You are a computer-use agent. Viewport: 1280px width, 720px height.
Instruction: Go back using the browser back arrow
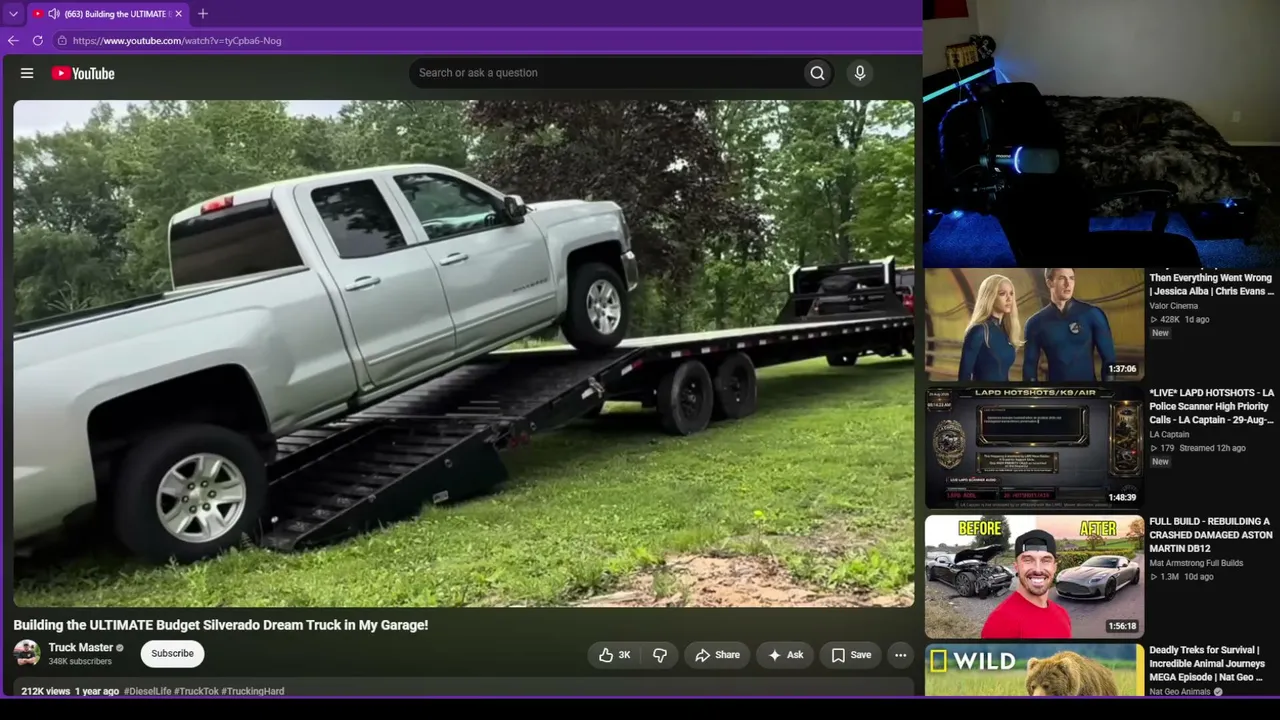13,41
